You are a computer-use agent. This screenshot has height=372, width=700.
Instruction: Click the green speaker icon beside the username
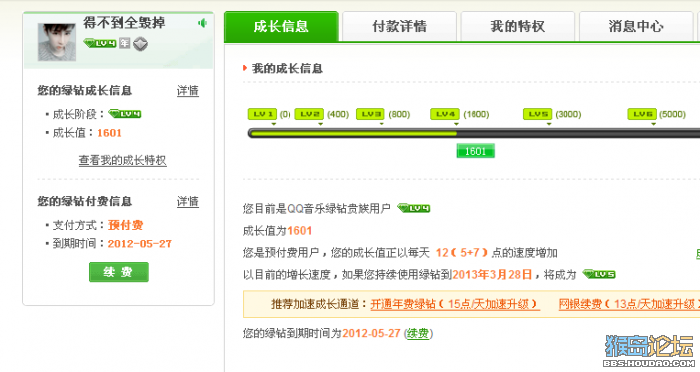click(x=203, y=23)
